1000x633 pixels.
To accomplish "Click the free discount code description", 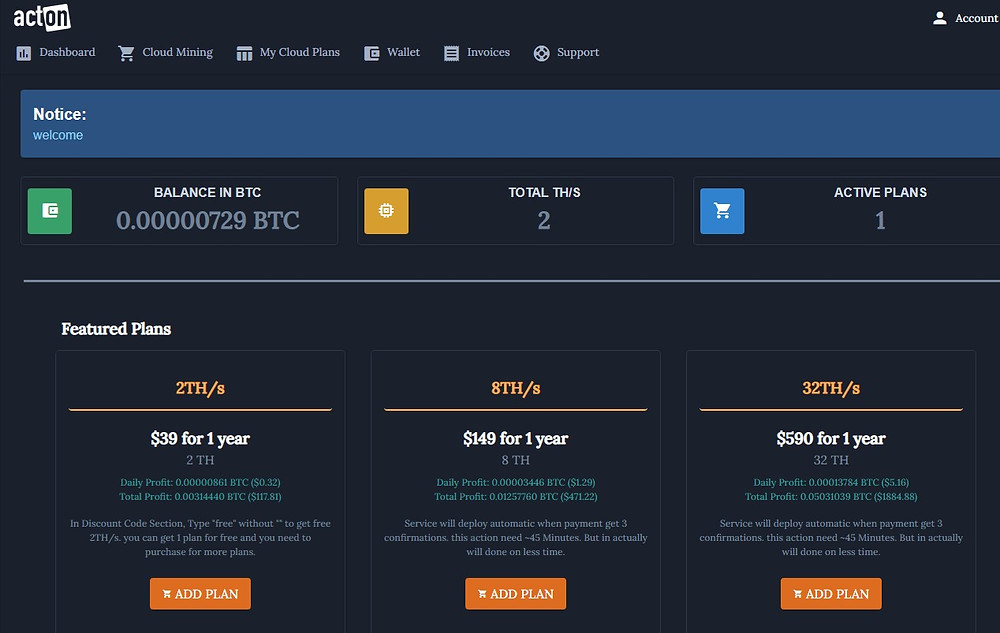I will [200, 537].
